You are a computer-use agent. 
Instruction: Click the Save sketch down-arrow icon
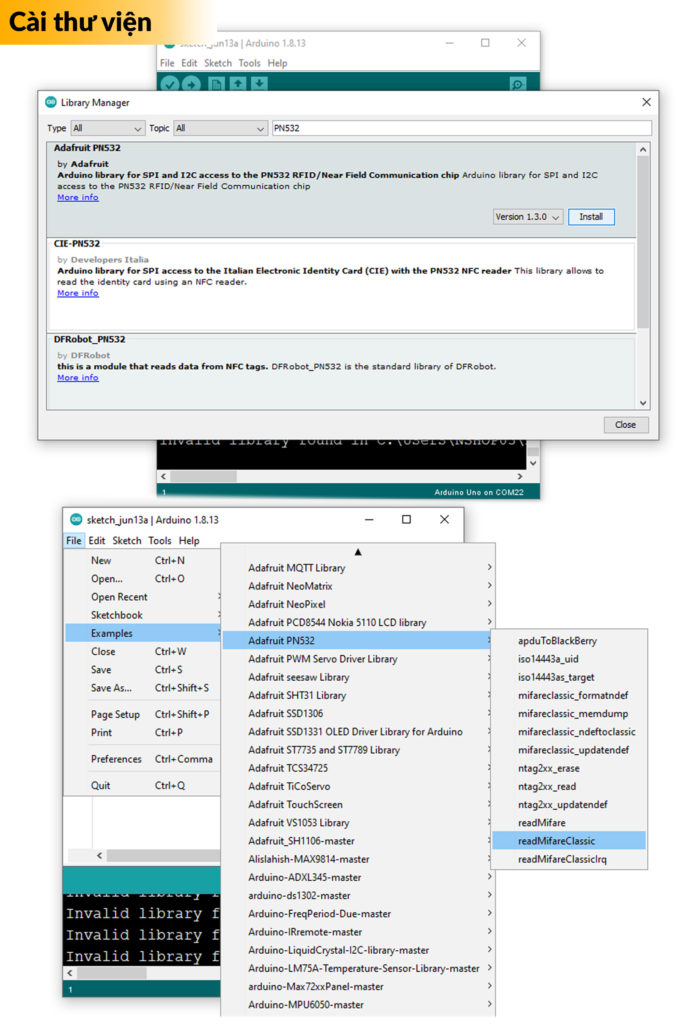pyautogui.click(x=259, y=84)
